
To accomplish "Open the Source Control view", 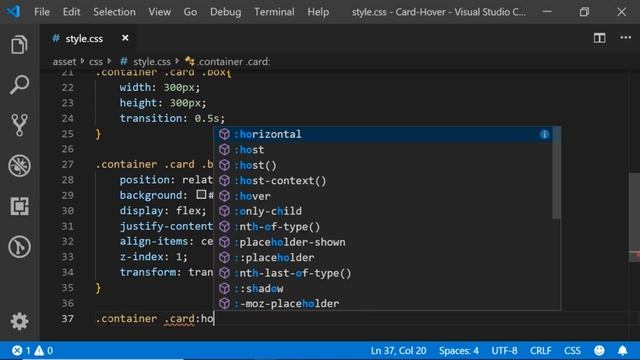I will click(19, 124).
